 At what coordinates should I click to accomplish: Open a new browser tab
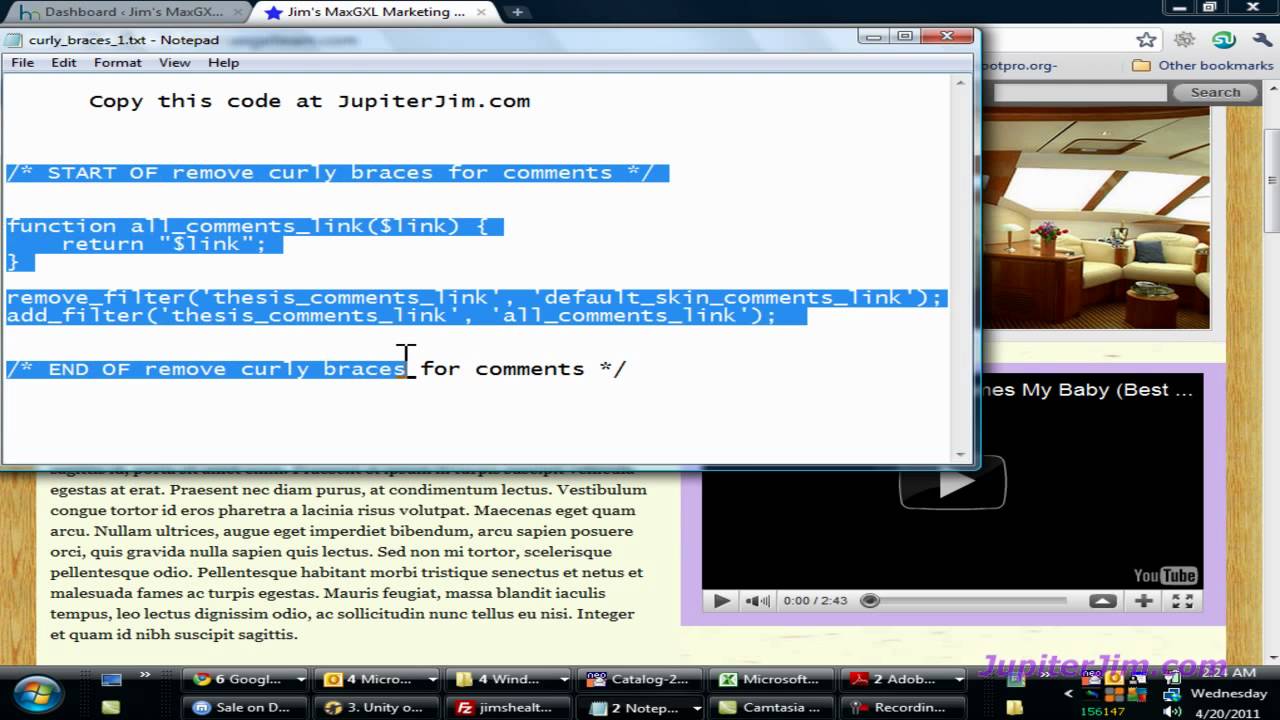(x=517, y=12)
